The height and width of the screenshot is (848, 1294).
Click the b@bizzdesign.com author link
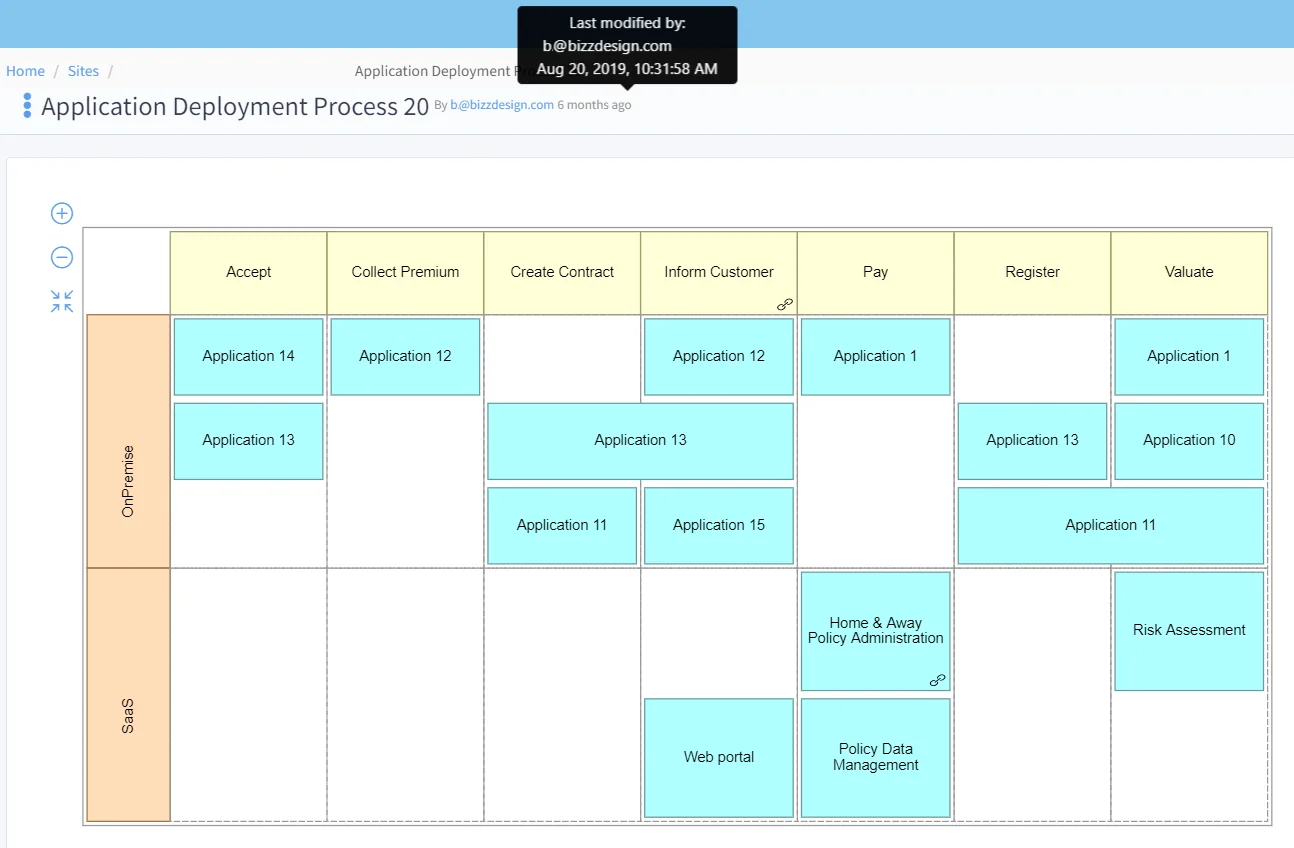tap(501, 105)
